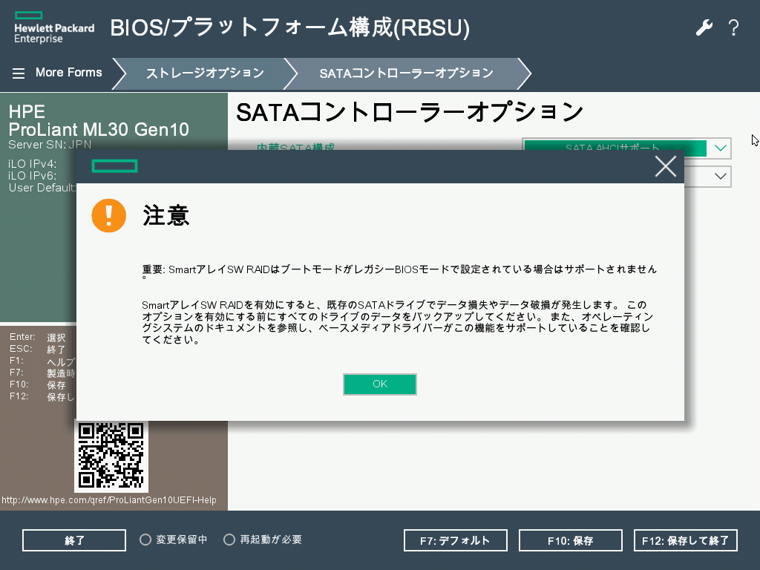Confirm the warning with OK button
This screenshot has width=760, height=570.
pyautogui.click(x=380, y=384)
